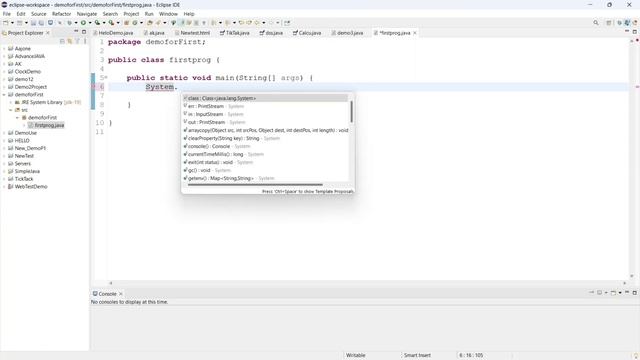This screenshot has height=360, width=640.
Task: Collapse the demoforFirst project node
Action: pos(4,95)
